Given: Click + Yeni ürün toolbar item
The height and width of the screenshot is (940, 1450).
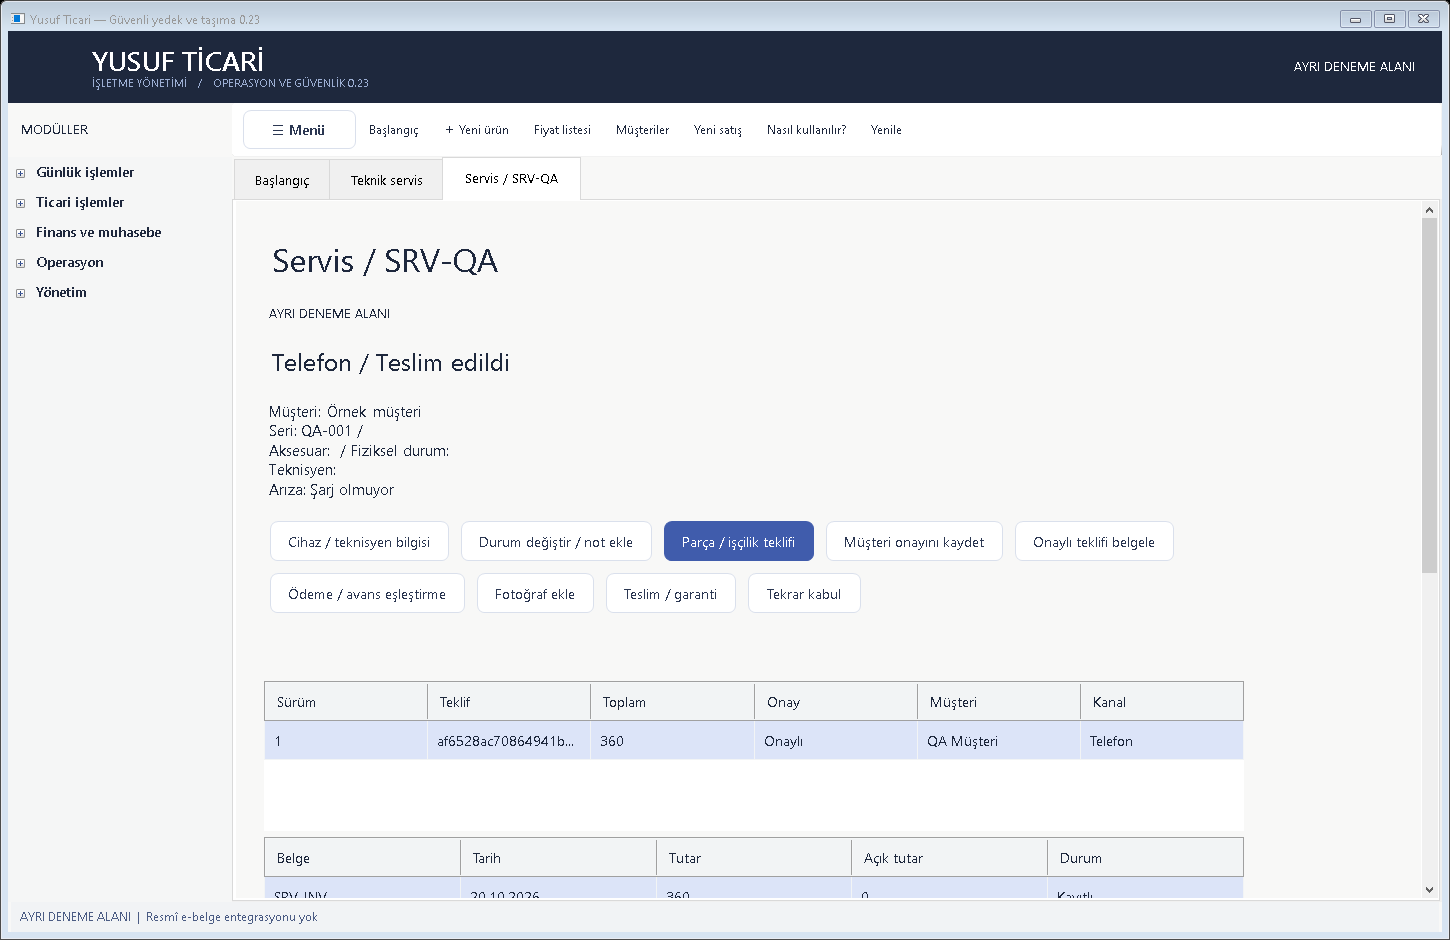Looking at the screenshot, I should (x=477, y=130).
